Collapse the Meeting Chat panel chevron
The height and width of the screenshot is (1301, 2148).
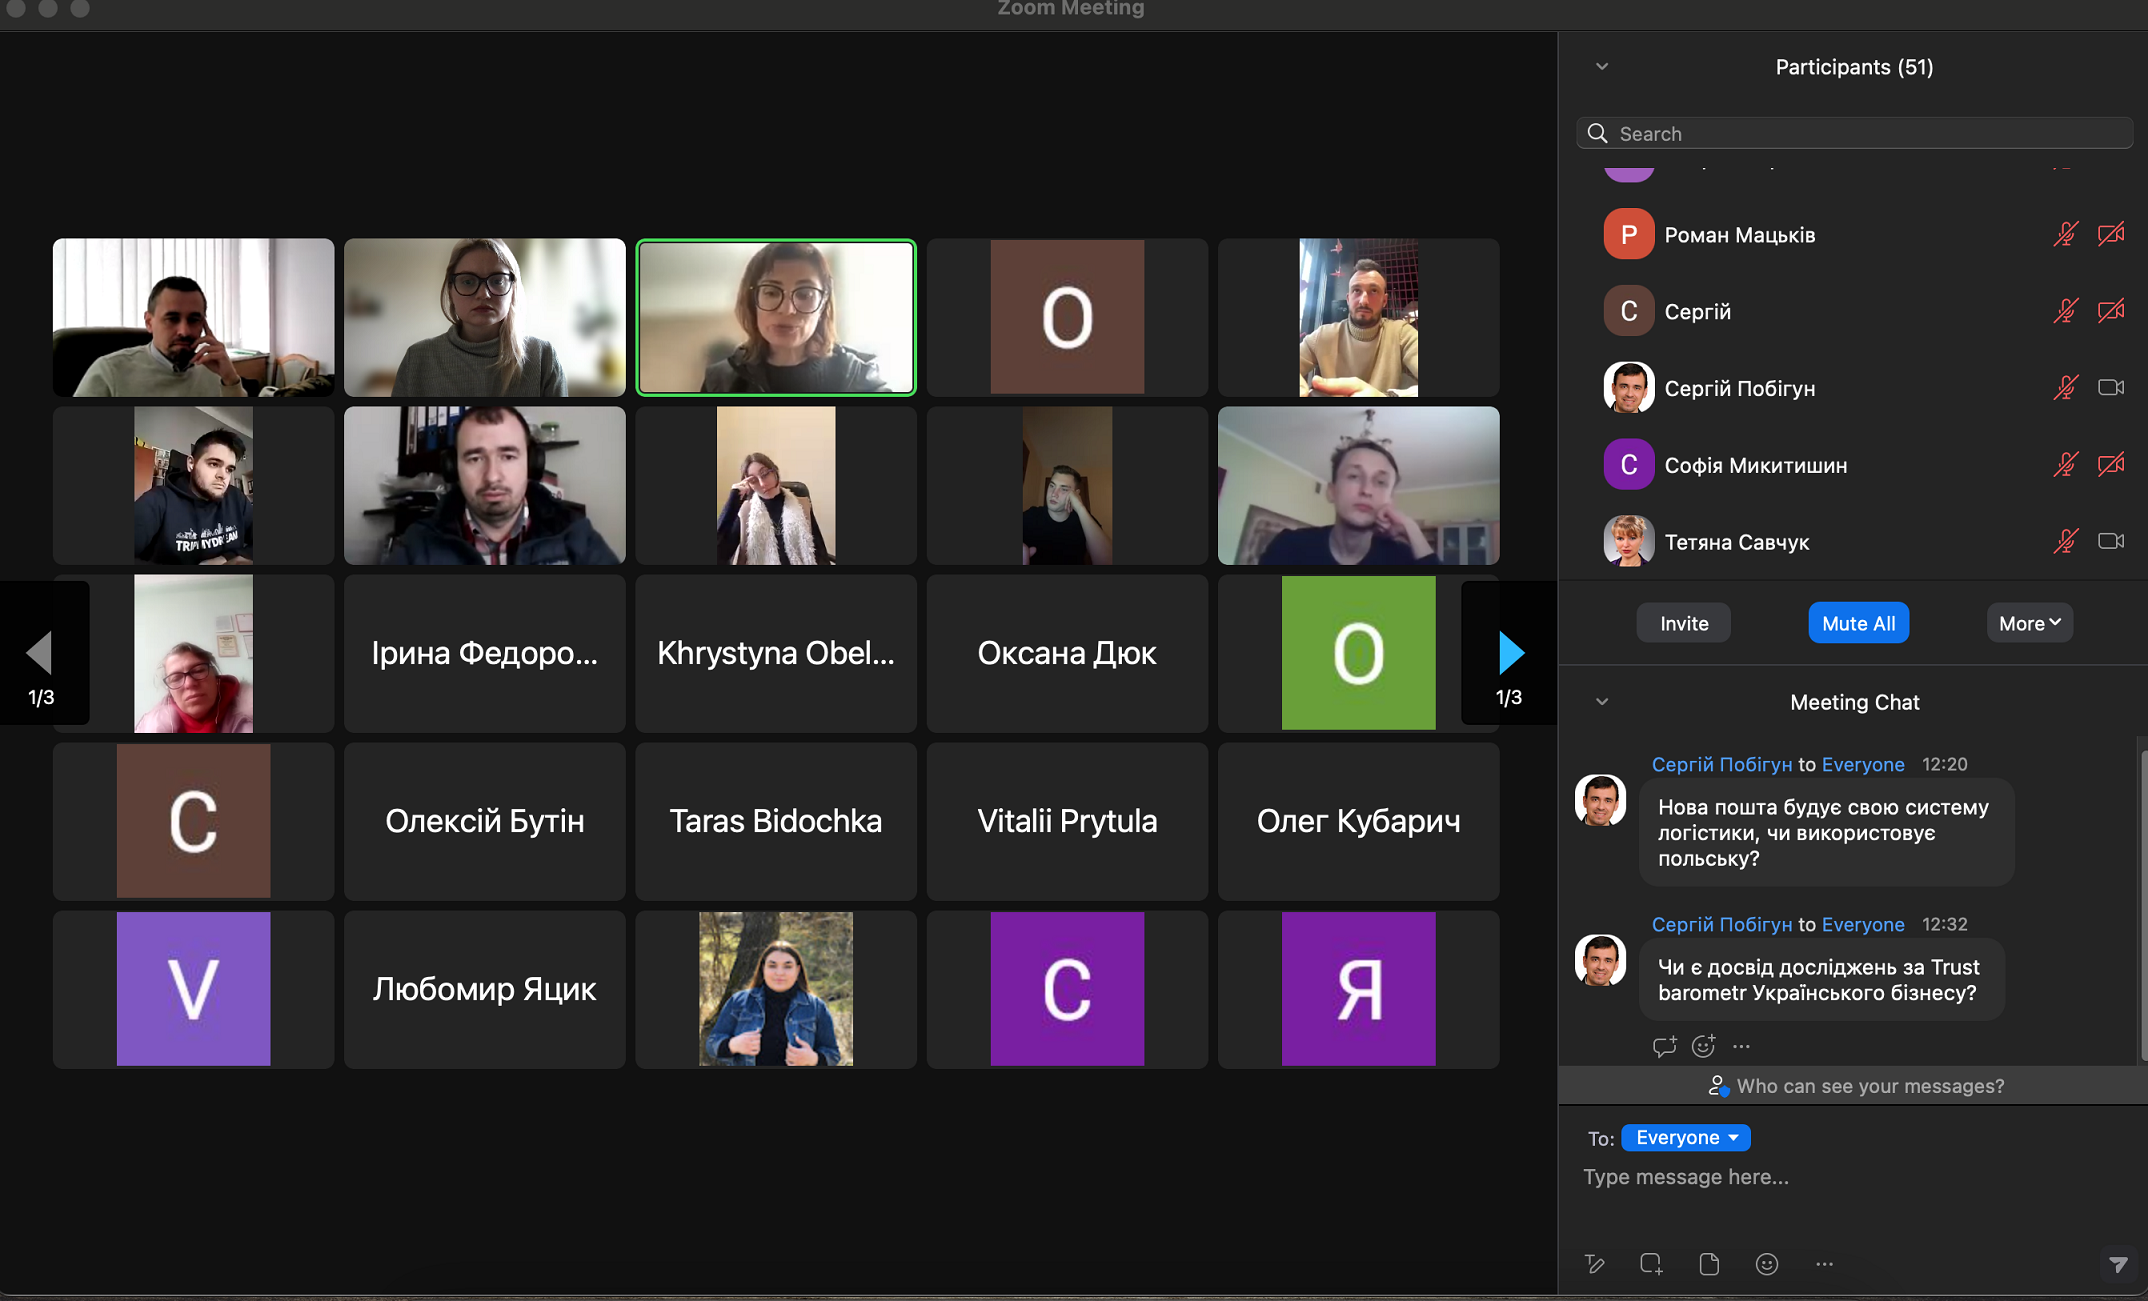pyautogui.click(x=1602, y=702)
